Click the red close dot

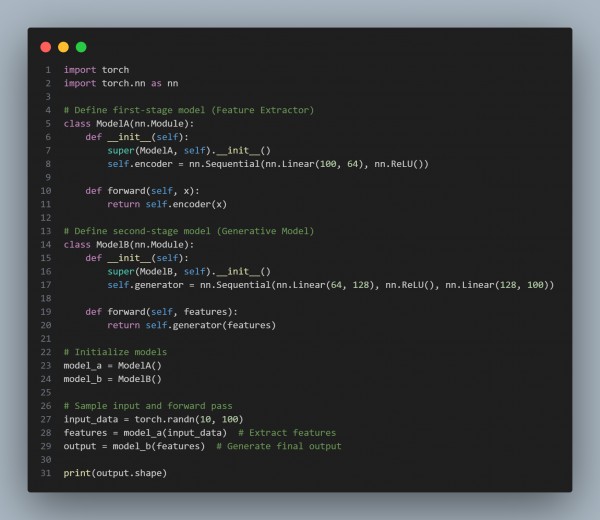tap(46, 47)
